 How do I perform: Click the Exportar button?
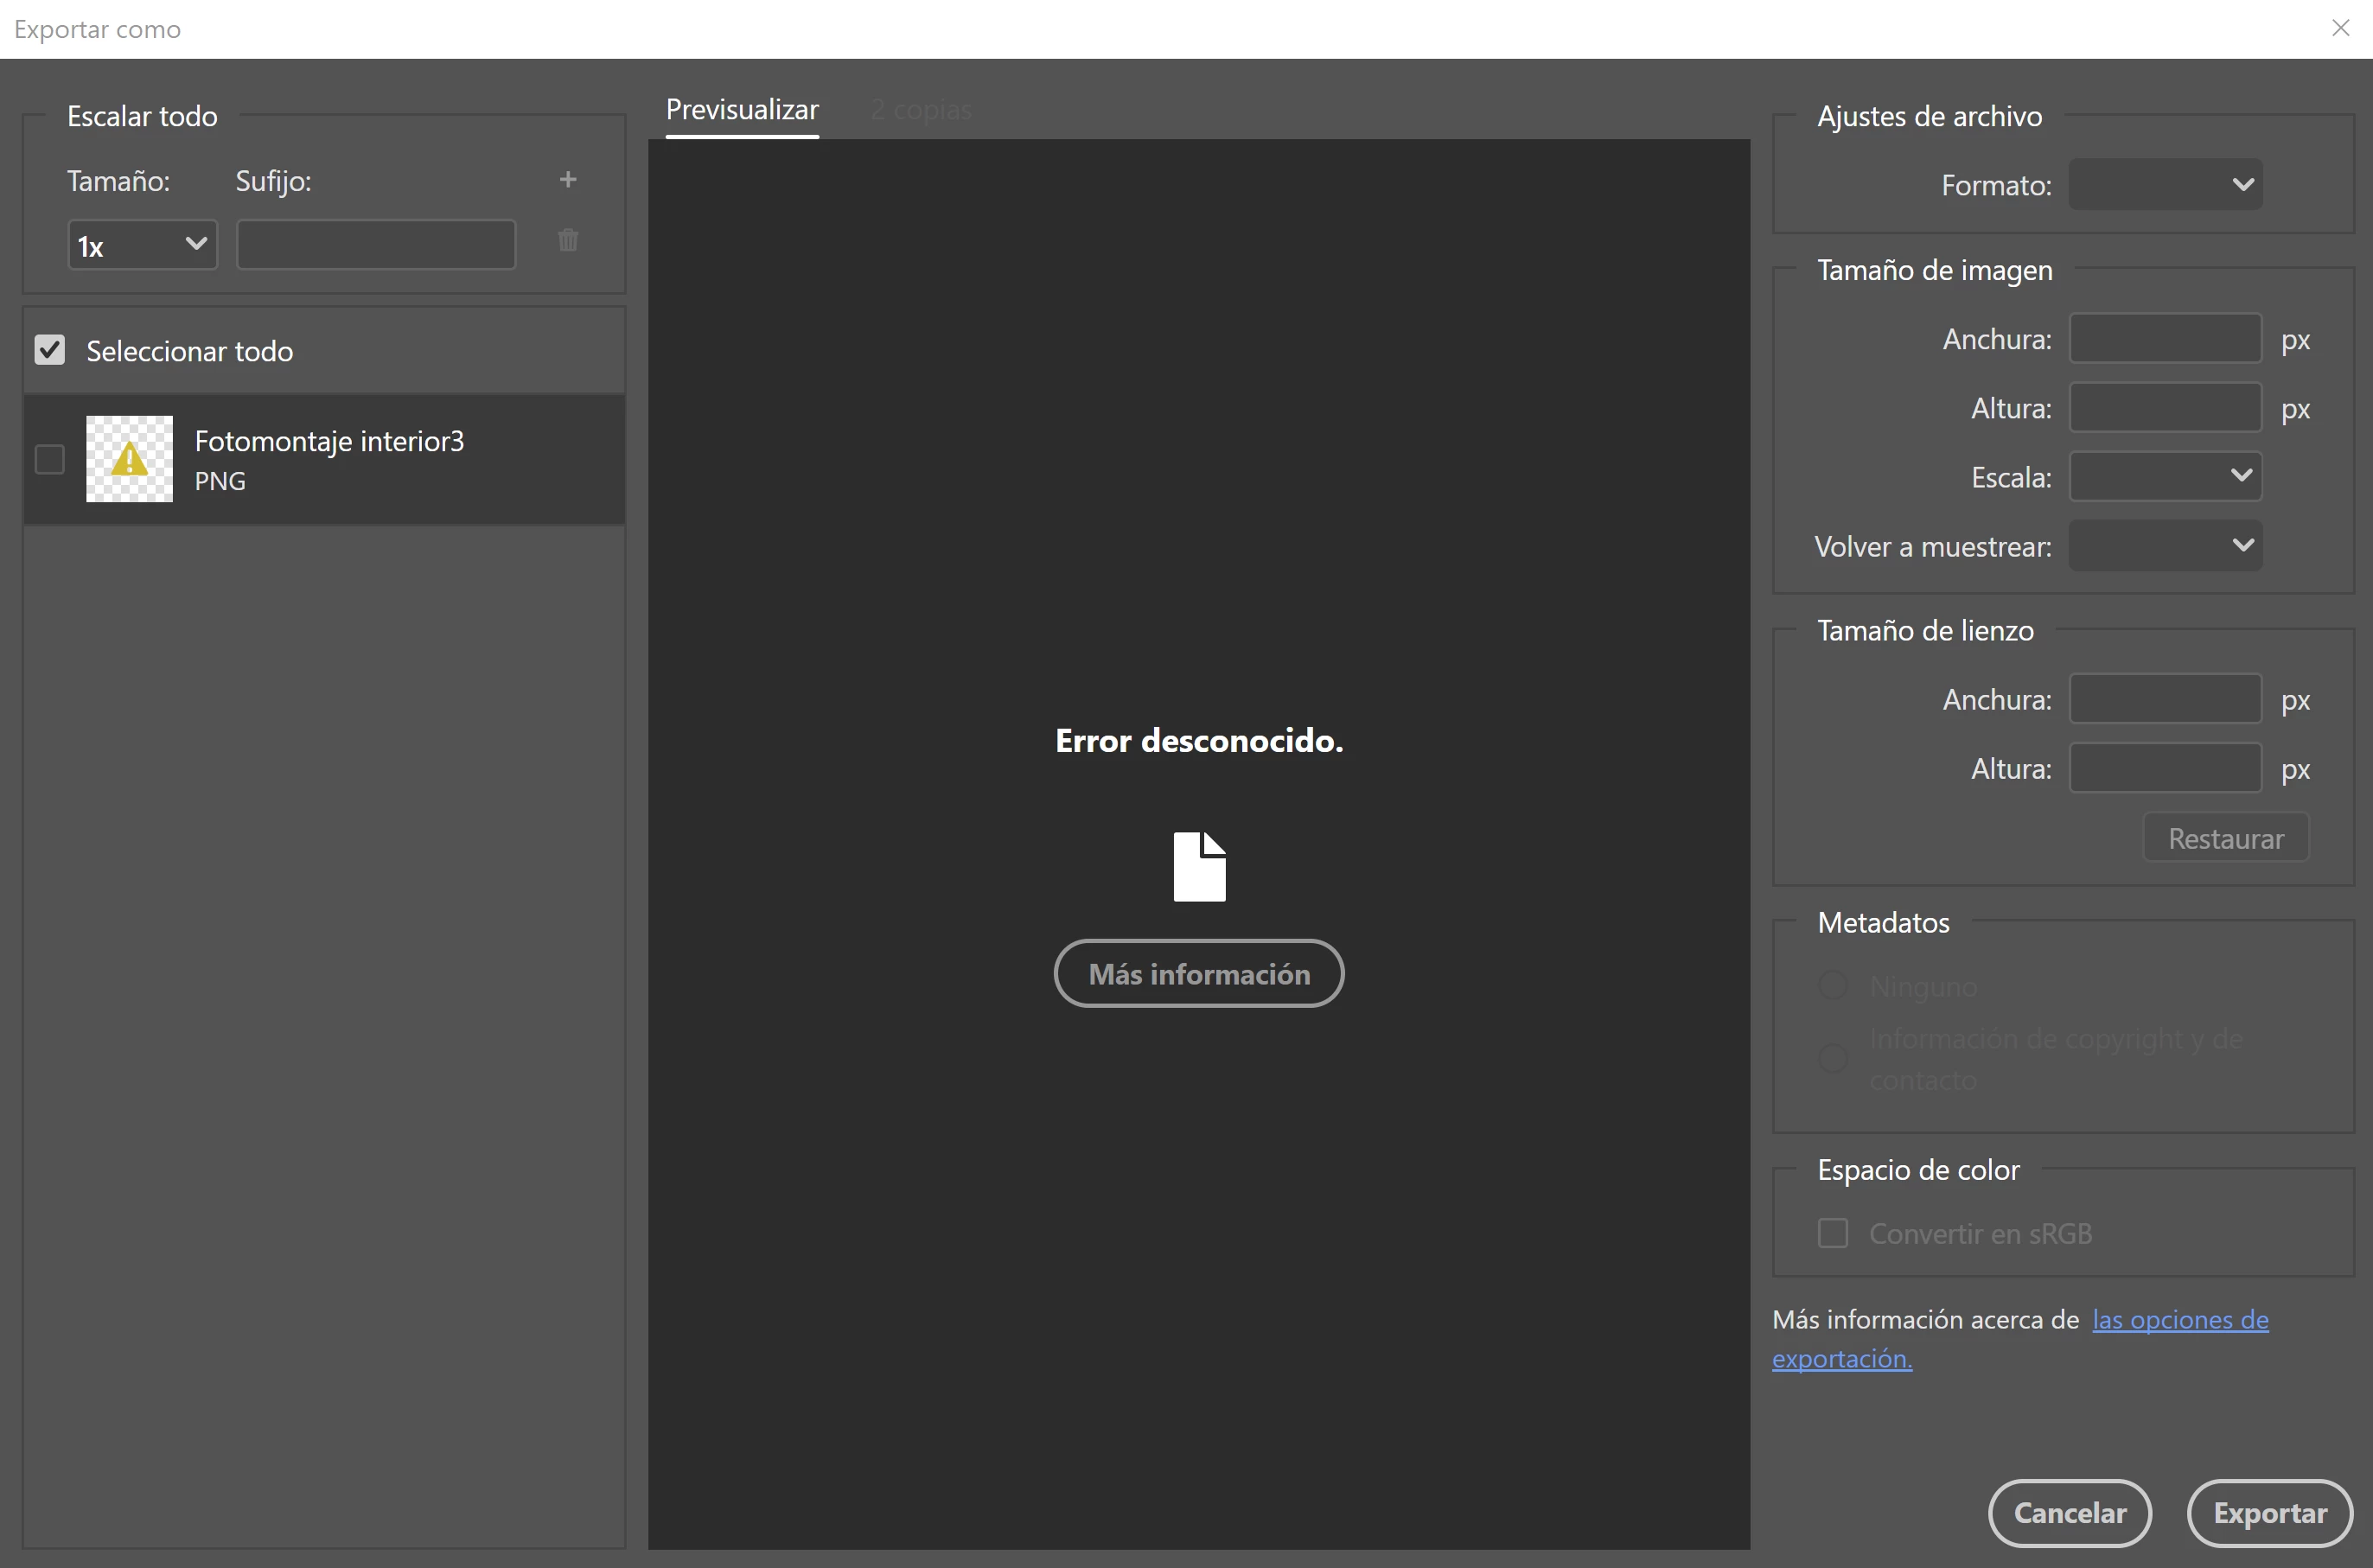point(2269,1513)
